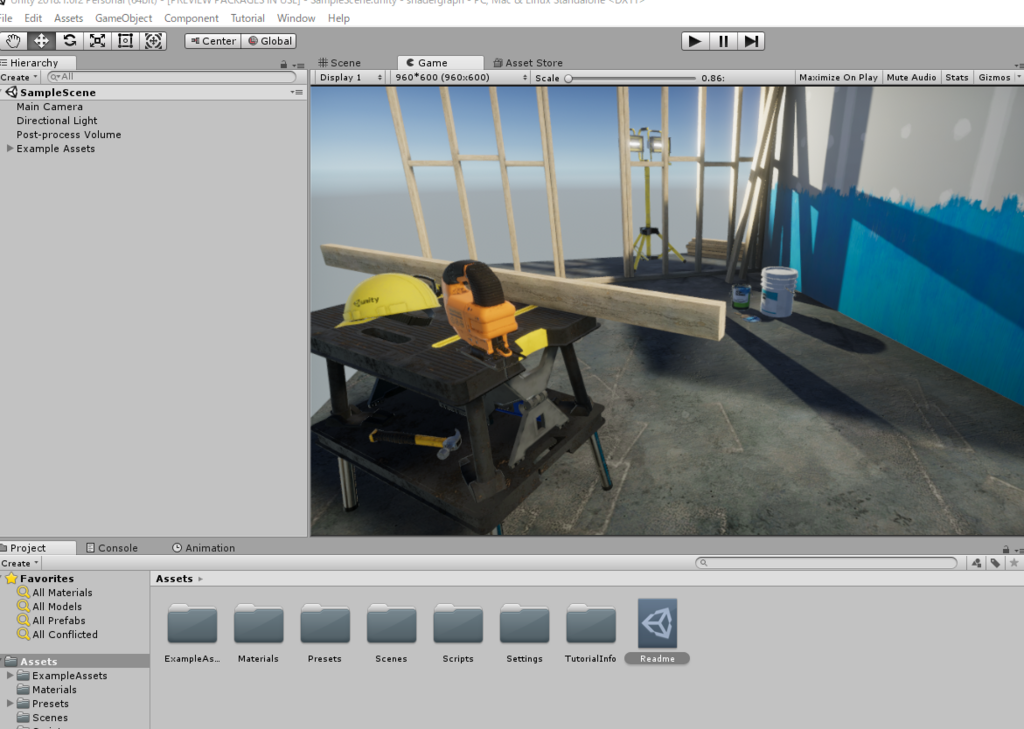Viewport: 1024px width, 729px height.
Task: Toggle Gizmos in Game view
Action: [x=994, y=77]
